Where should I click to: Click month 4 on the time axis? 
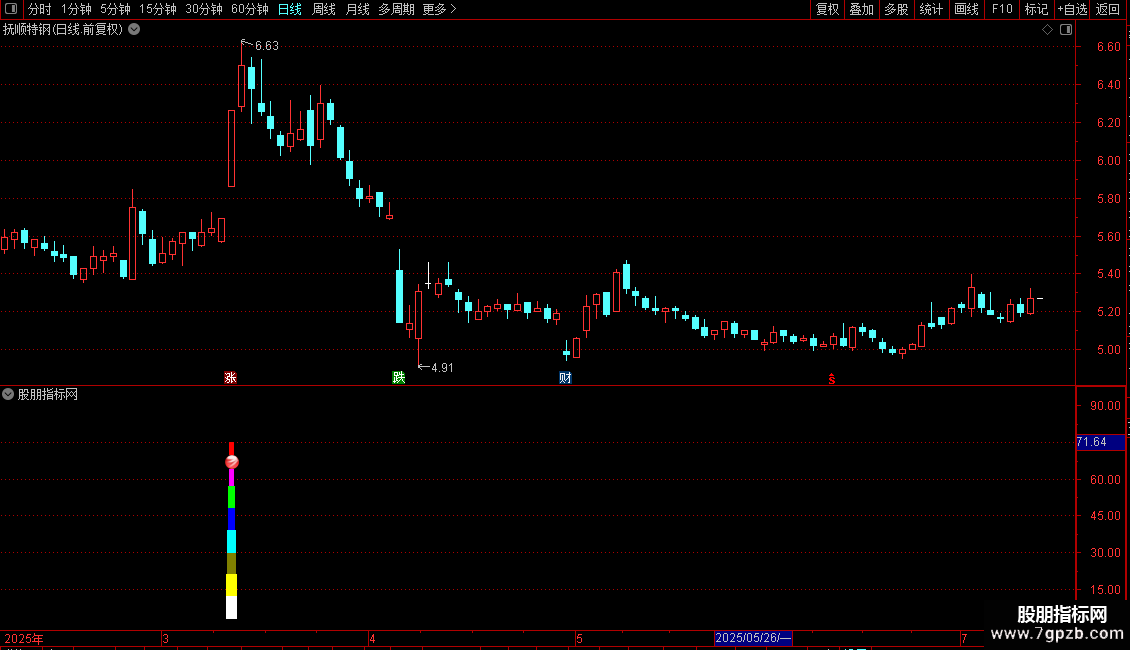(x=373, y=638)
